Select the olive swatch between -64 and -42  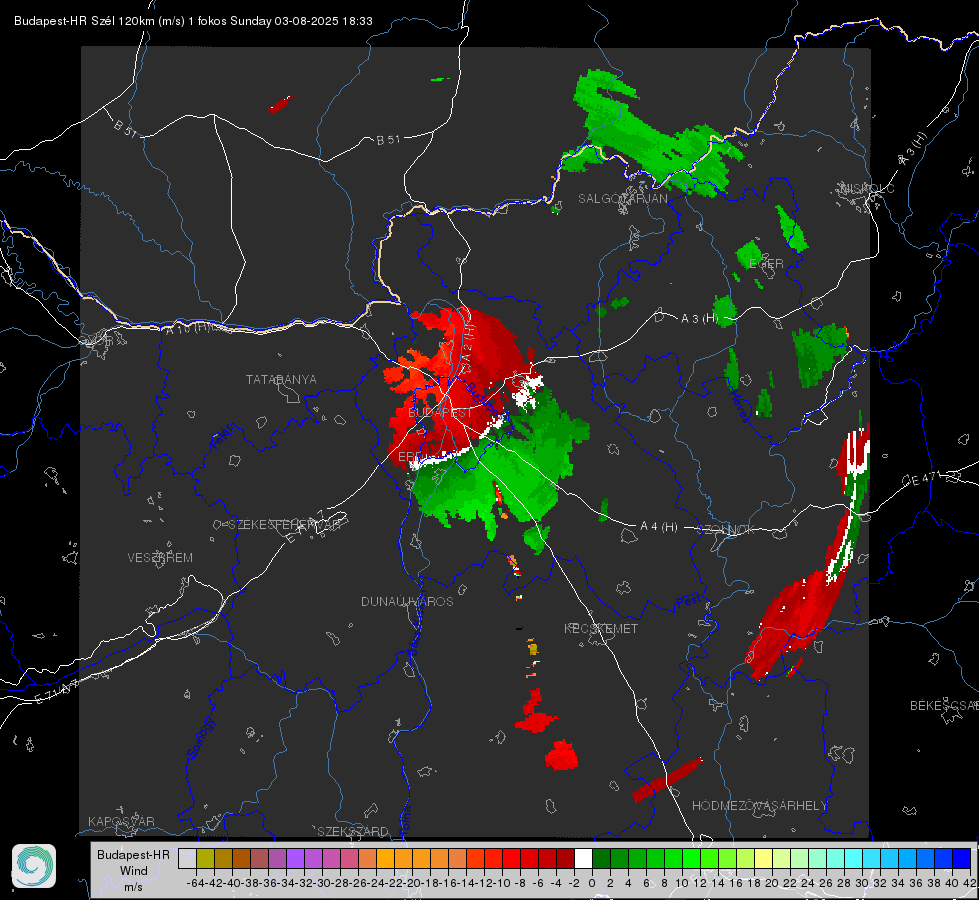click(x=205, y=859)
